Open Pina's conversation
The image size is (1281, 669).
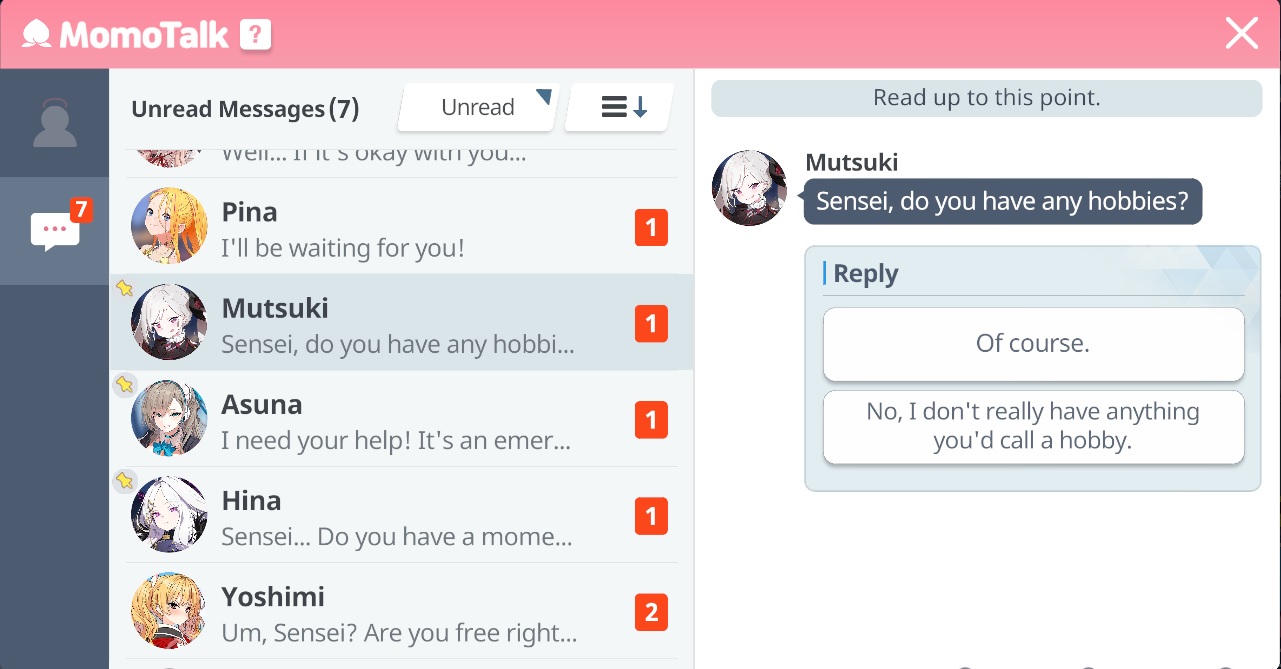tap(401, 227)
